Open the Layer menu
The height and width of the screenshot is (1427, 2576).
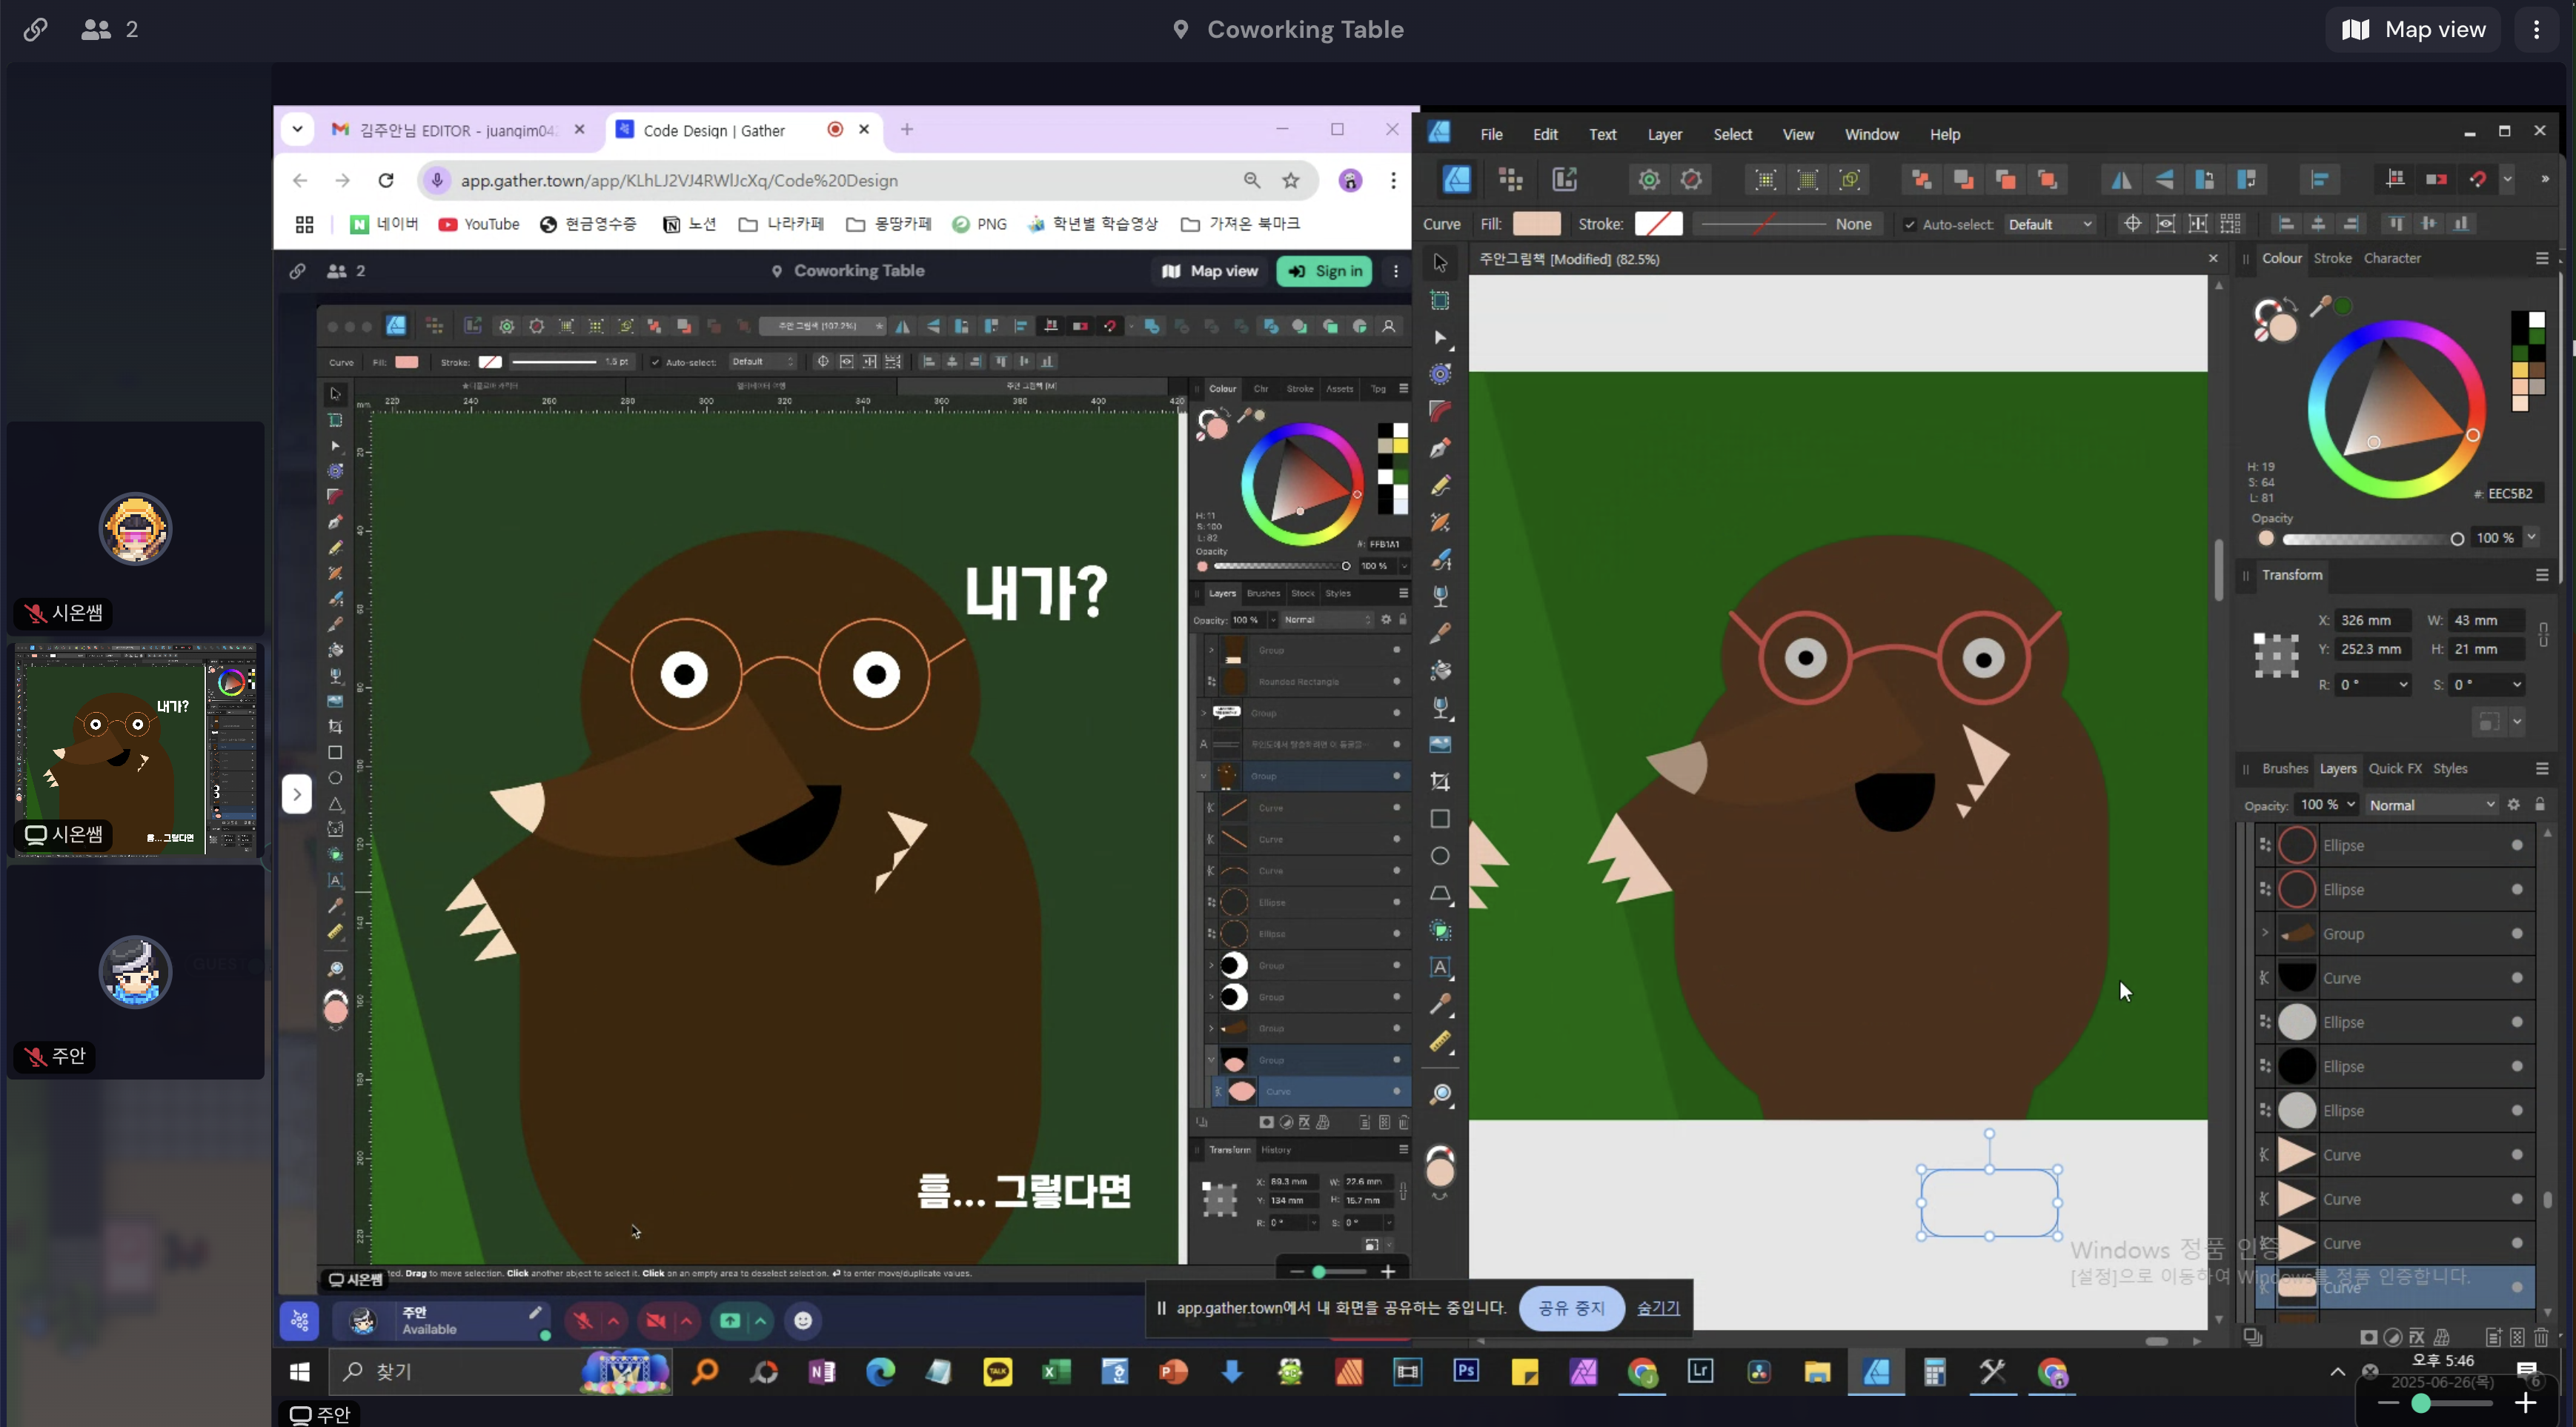1664,134
